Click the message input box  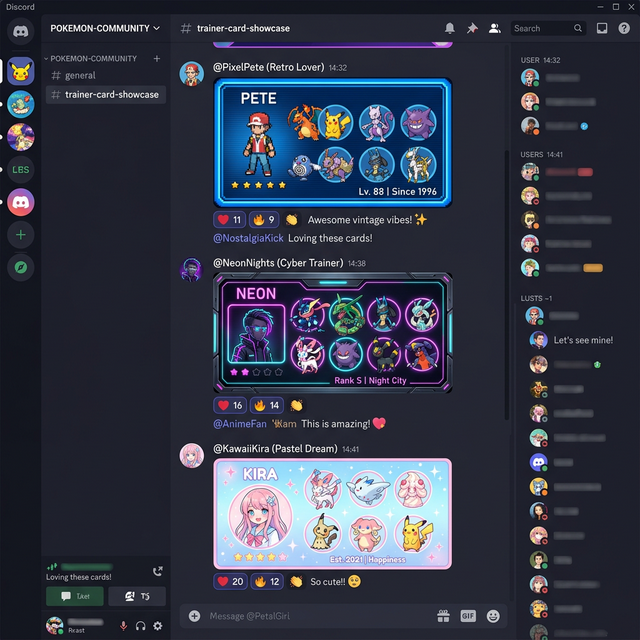318,616
